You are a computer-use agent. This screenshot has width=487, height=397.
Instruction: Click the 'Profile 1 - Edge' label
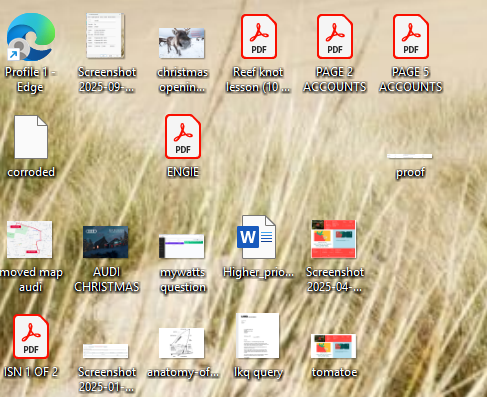click(x=30, y=80)
